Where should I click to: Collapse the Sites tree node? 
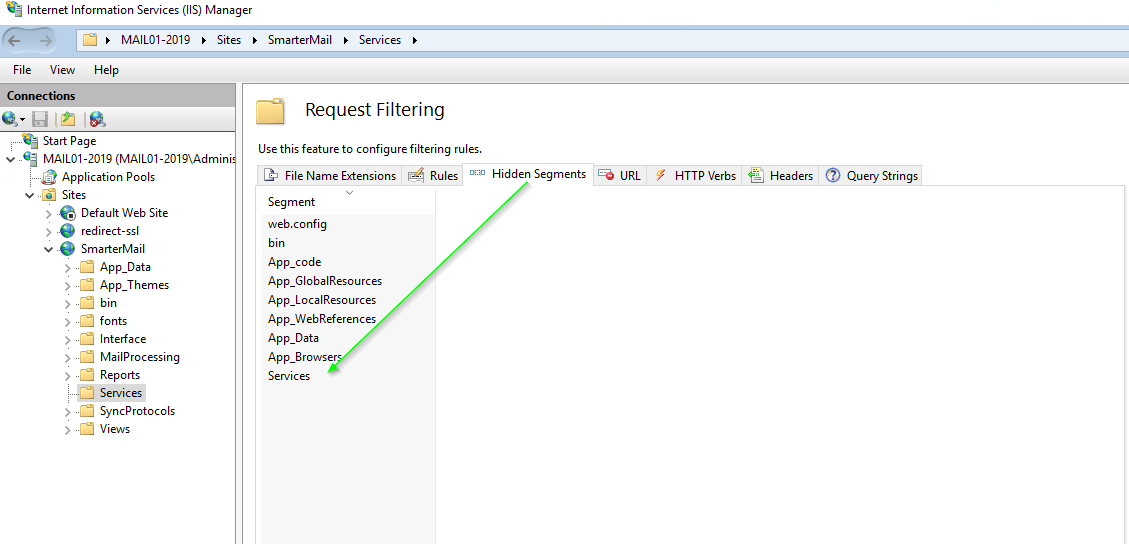coord(30,195)
